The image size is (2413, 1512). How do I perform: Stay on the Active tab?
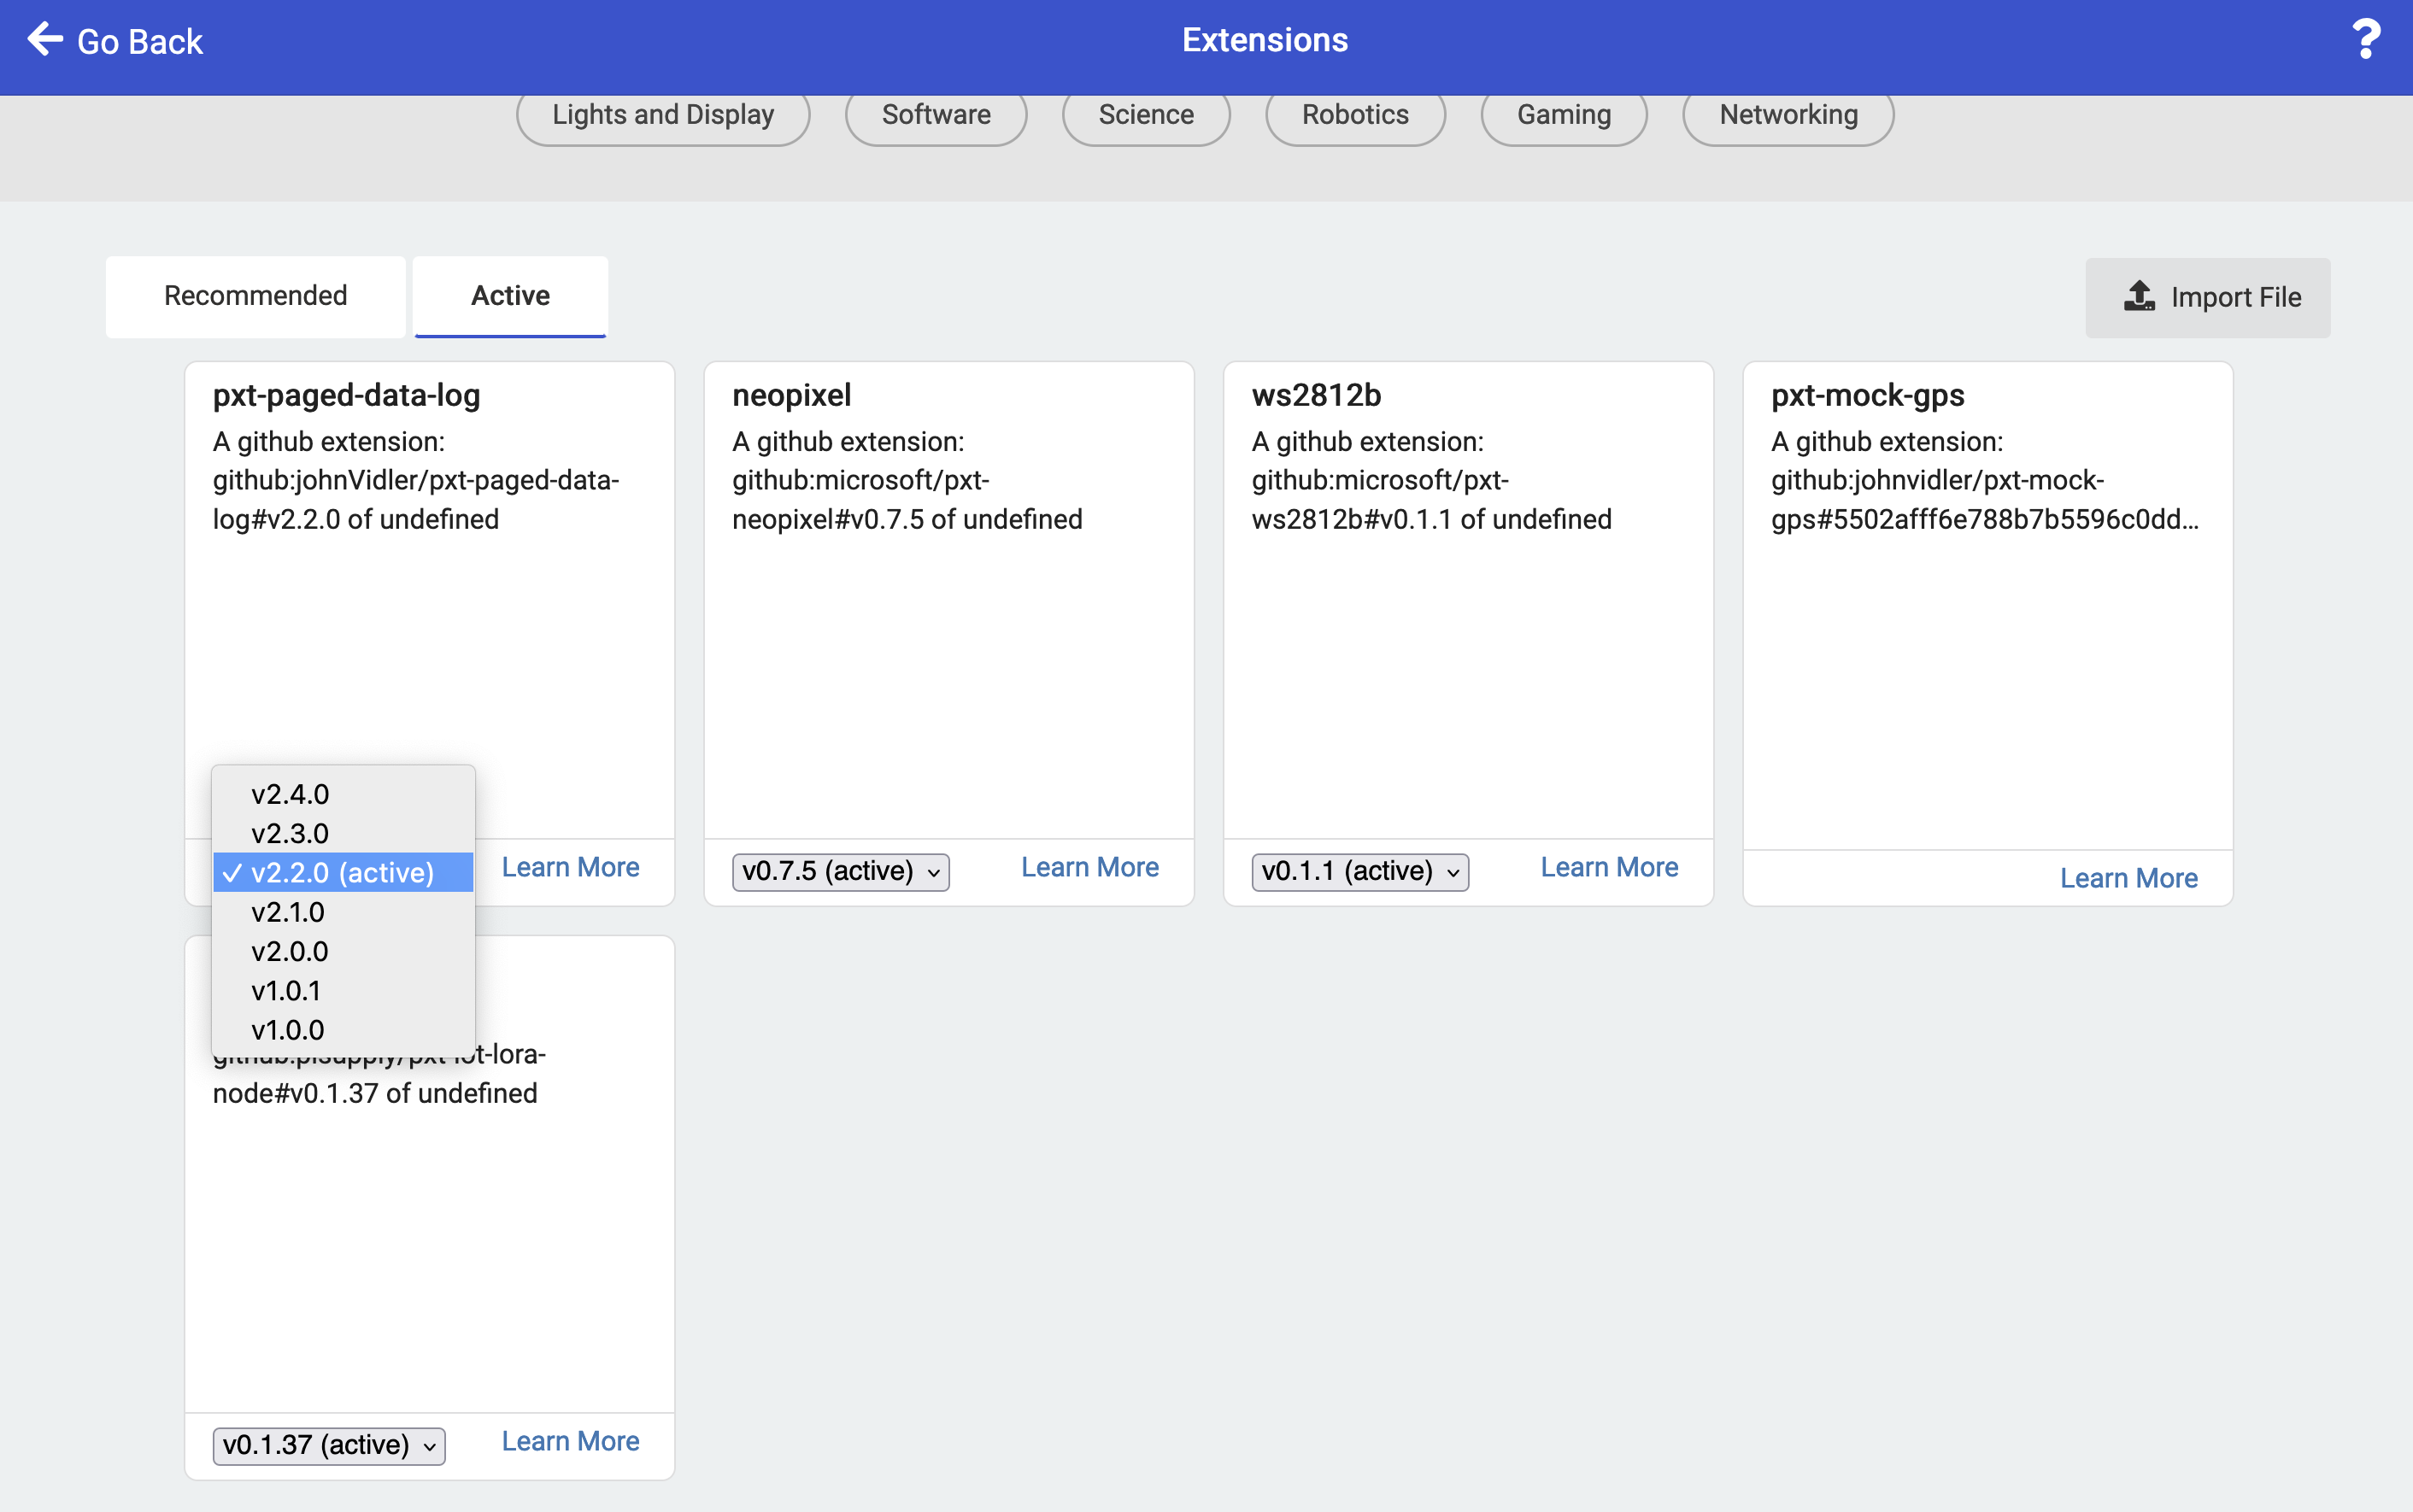click(510, 295)
